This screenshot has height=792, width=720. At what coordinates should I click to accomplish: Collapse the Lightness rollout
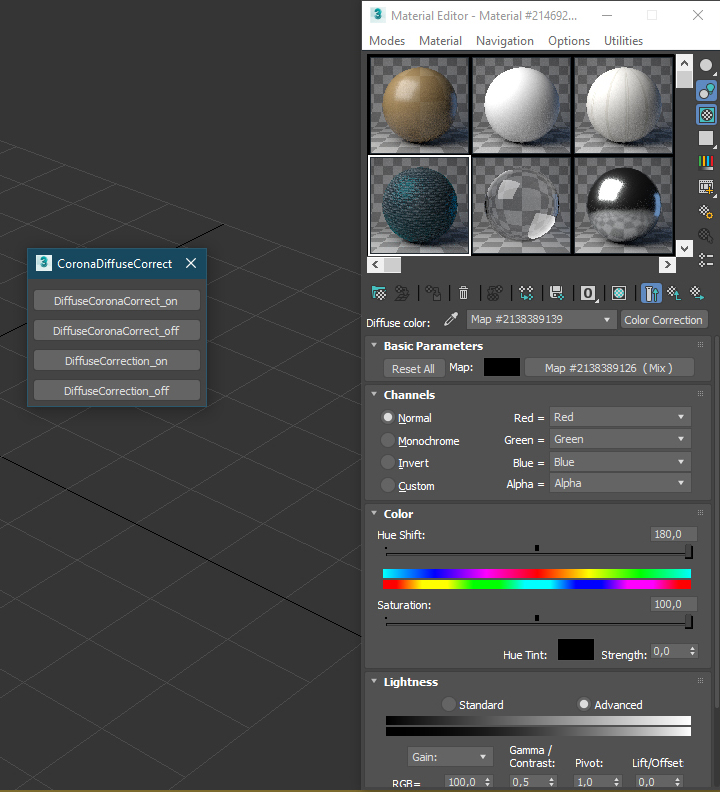point(374,681)
